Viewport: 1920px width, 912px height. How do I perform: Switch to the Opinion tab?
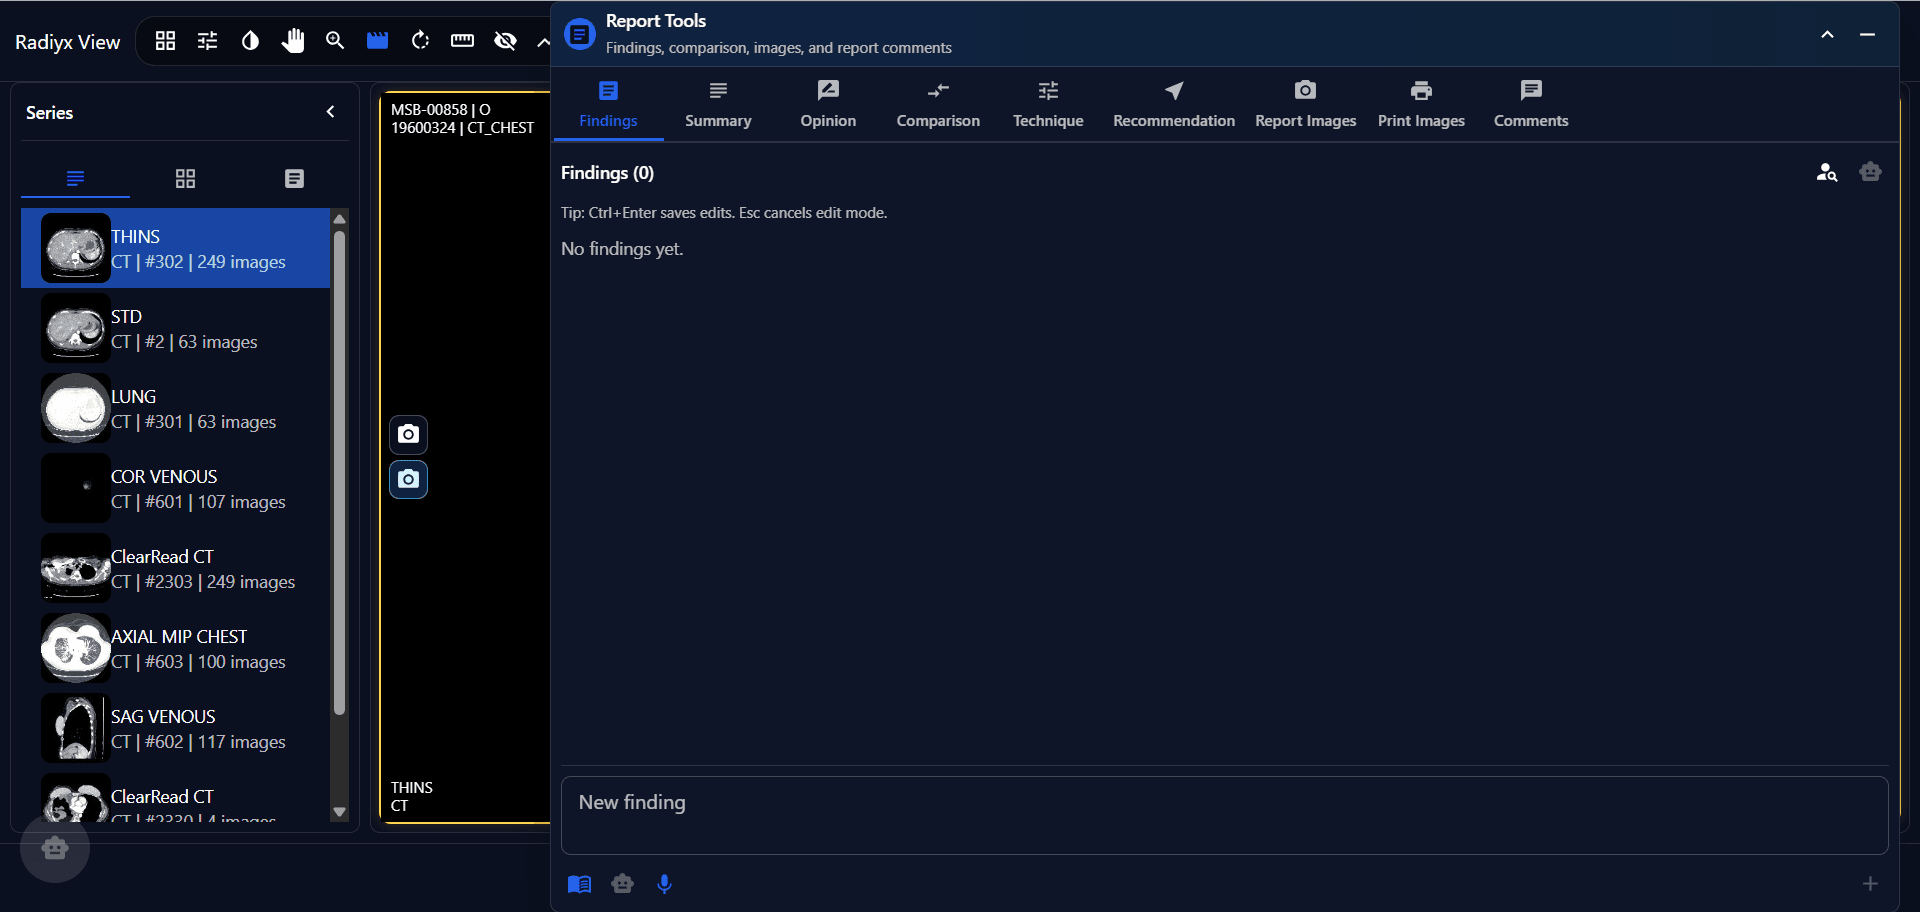(828, 104)
